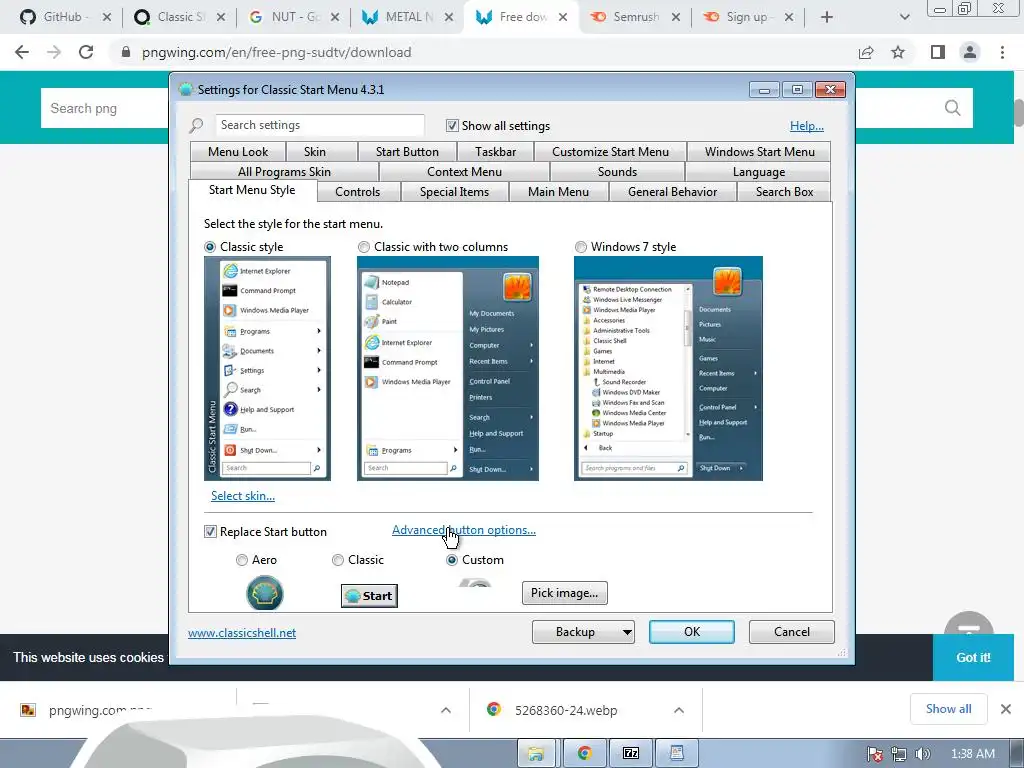Open the General Behavior tab

(672, 192)
